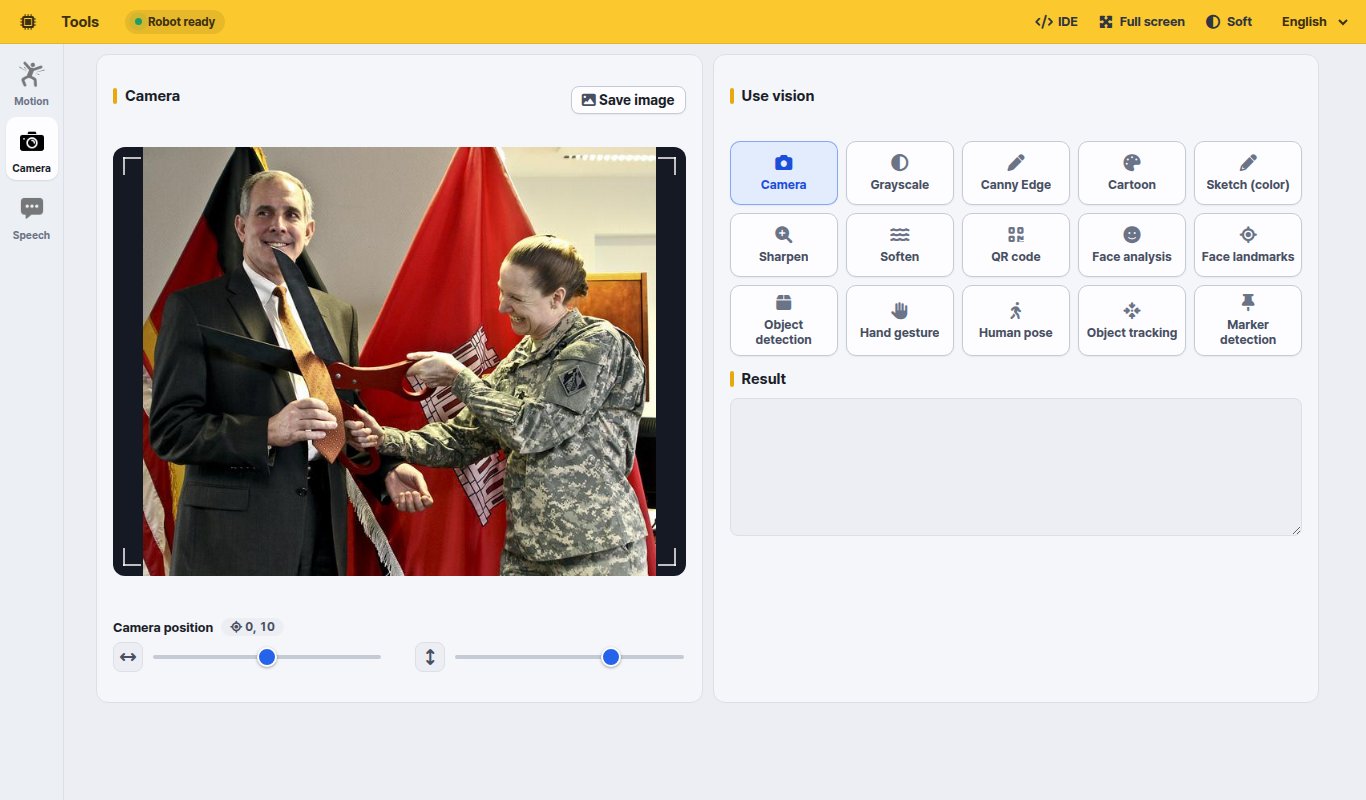
Task: Open the Motion sidebar section
Action: 31,83
